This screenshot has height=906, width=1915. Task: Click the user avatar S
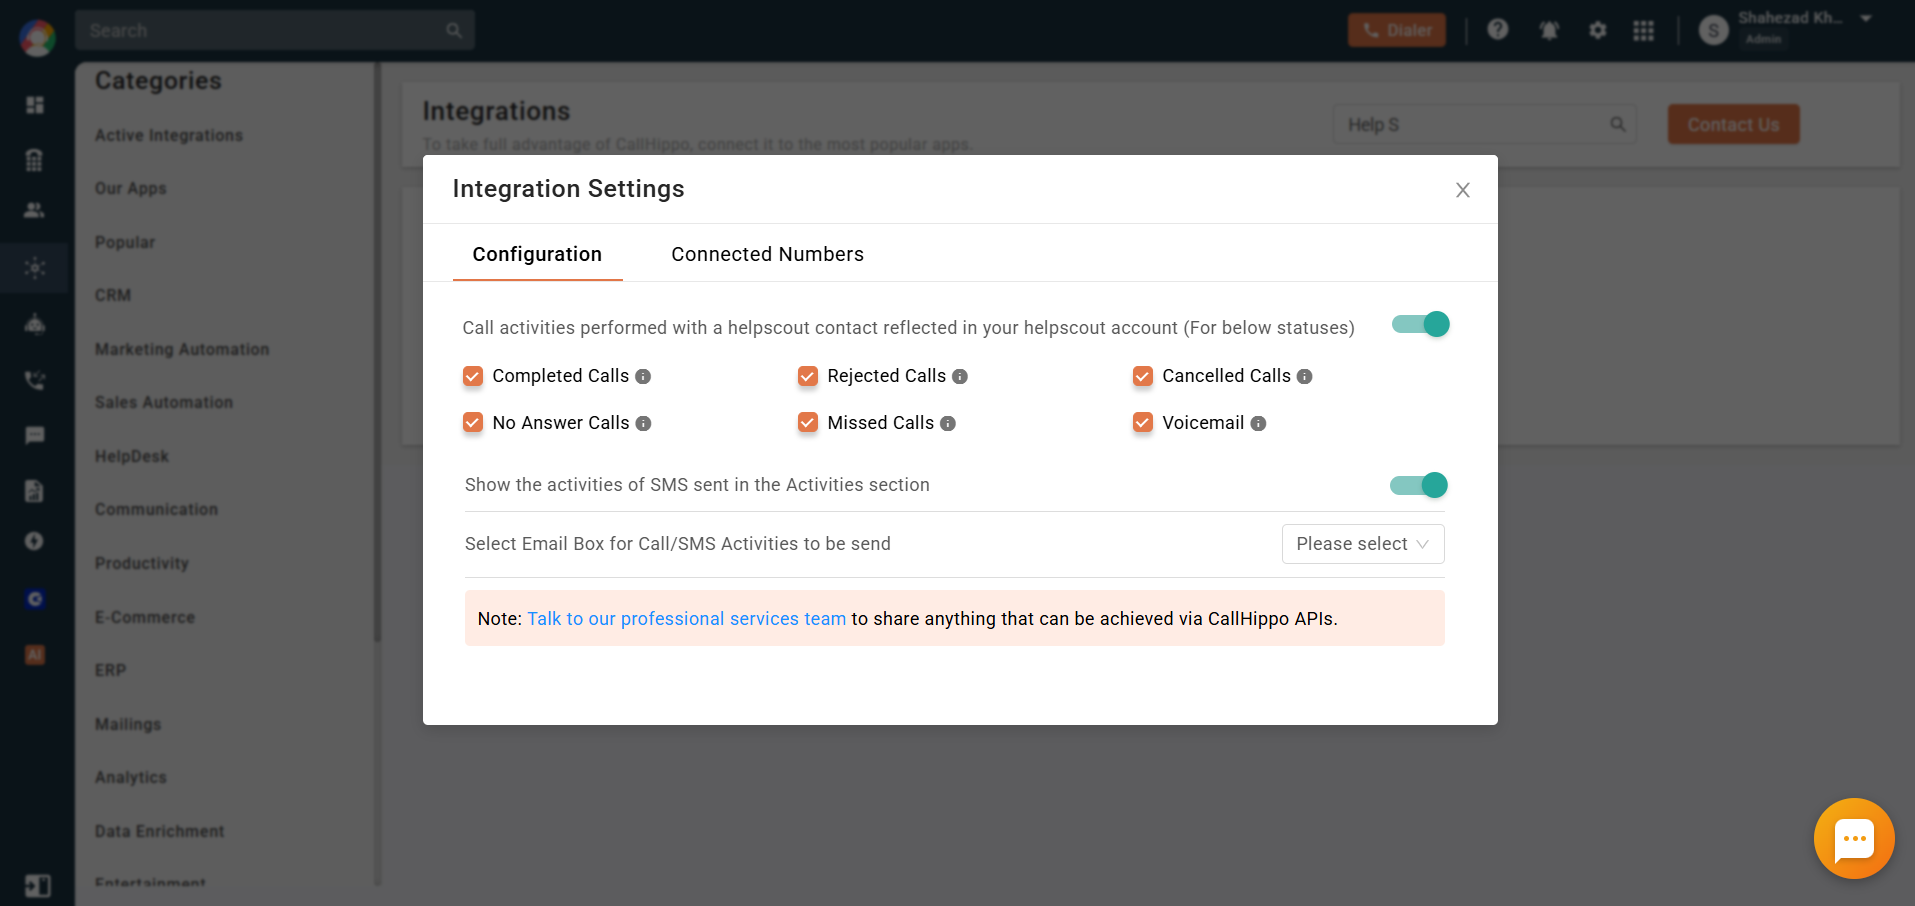point(1714,31)
